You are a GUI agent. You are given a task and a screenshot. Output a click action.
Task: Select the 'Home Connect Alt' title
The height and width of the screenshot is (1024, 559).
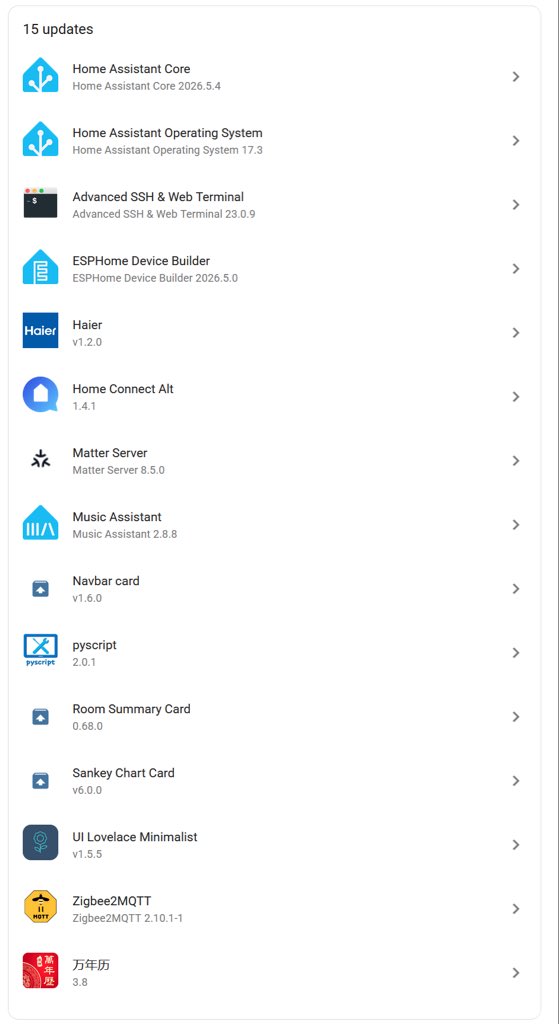pos(123,389)
